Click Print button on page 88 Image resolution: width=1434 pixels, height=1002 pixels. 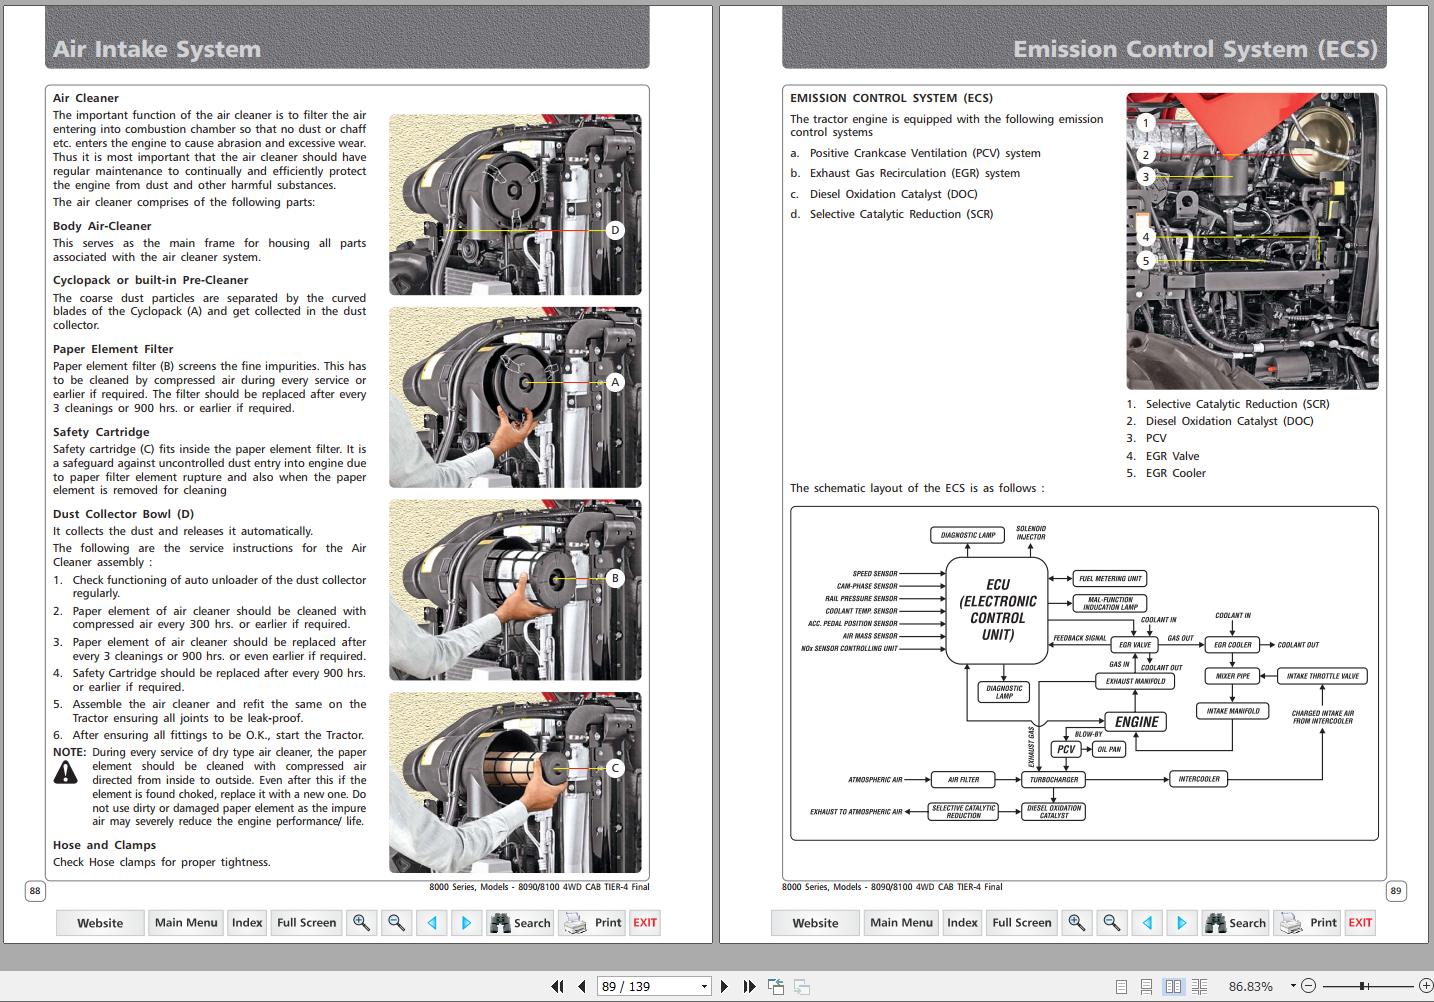(593, 923)
